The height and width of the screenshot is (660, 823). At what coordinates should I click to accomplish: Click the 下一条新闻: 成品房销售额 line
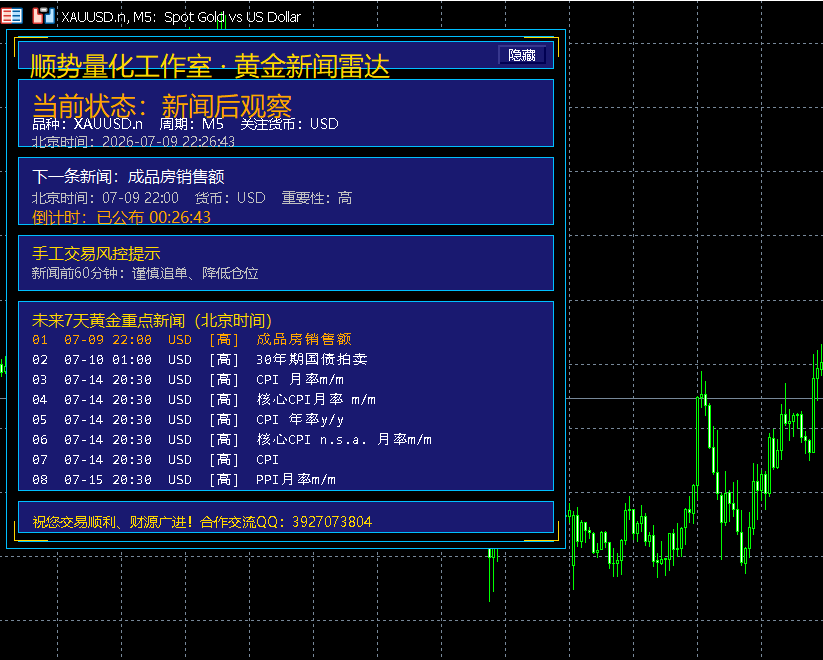129,176
